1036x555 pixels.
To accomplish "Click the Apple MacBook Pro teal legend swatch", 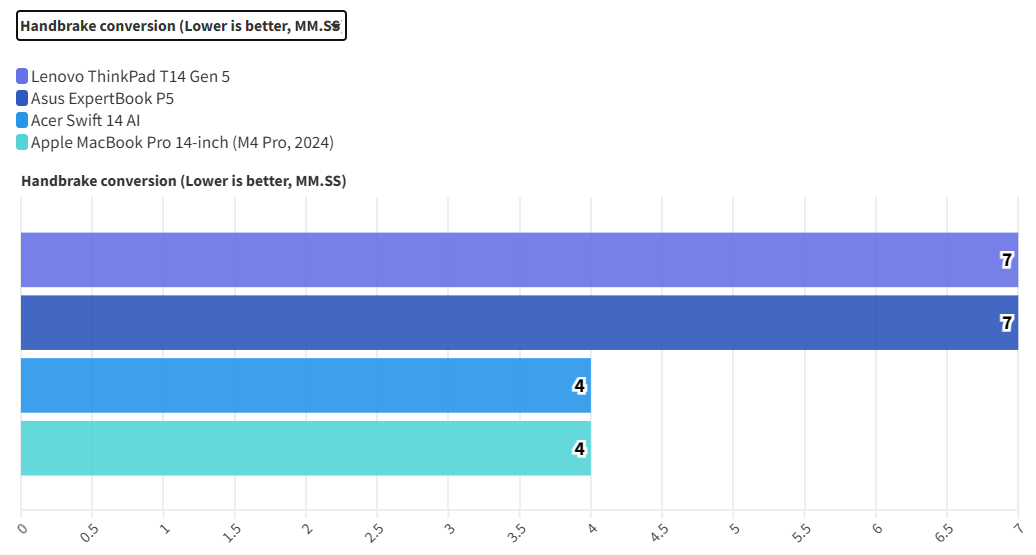I will tap(22, 142).
